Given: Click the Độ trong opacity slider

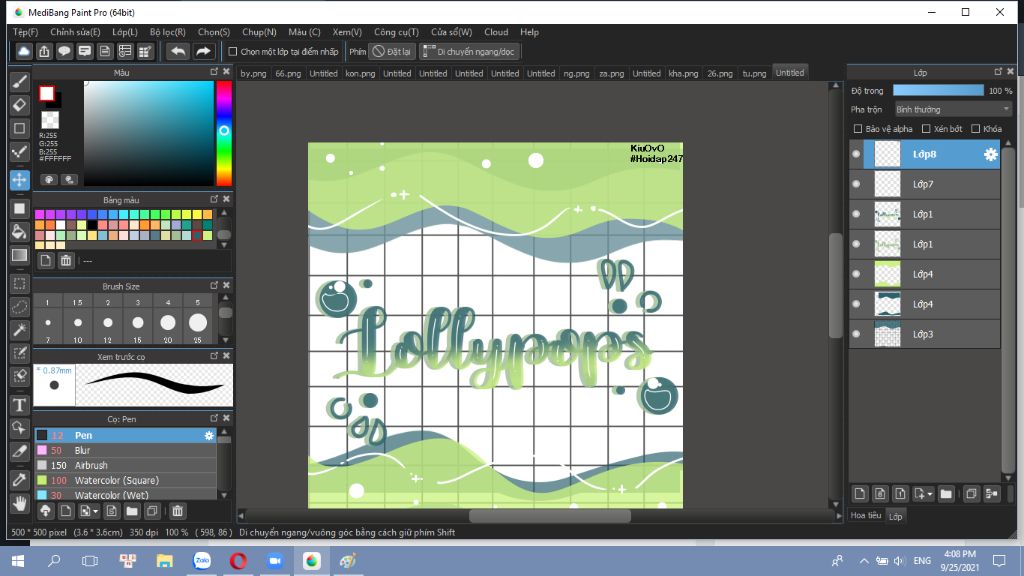Looking at the screenshot, I should (937, 90).
